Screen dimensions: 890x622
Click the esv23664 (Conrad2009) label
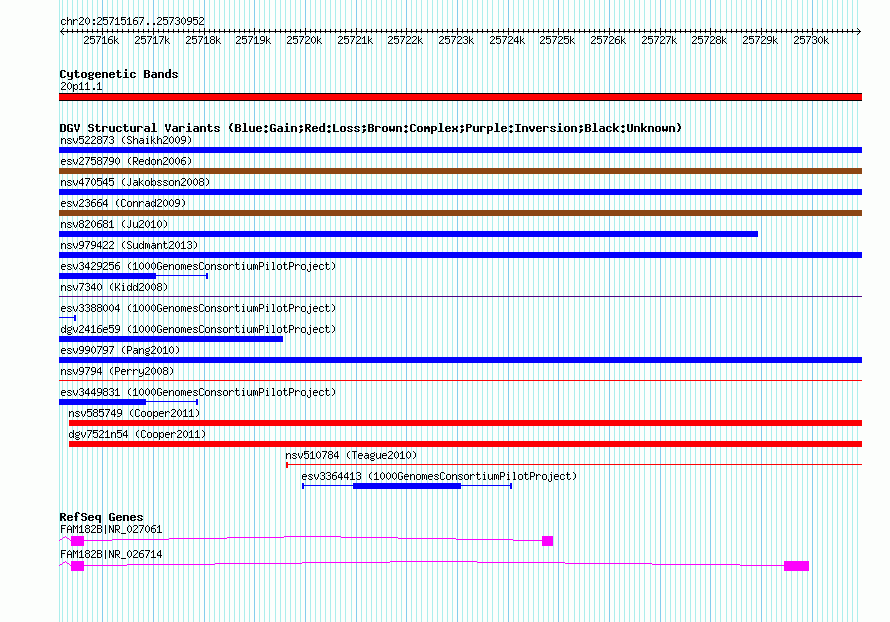123,203
